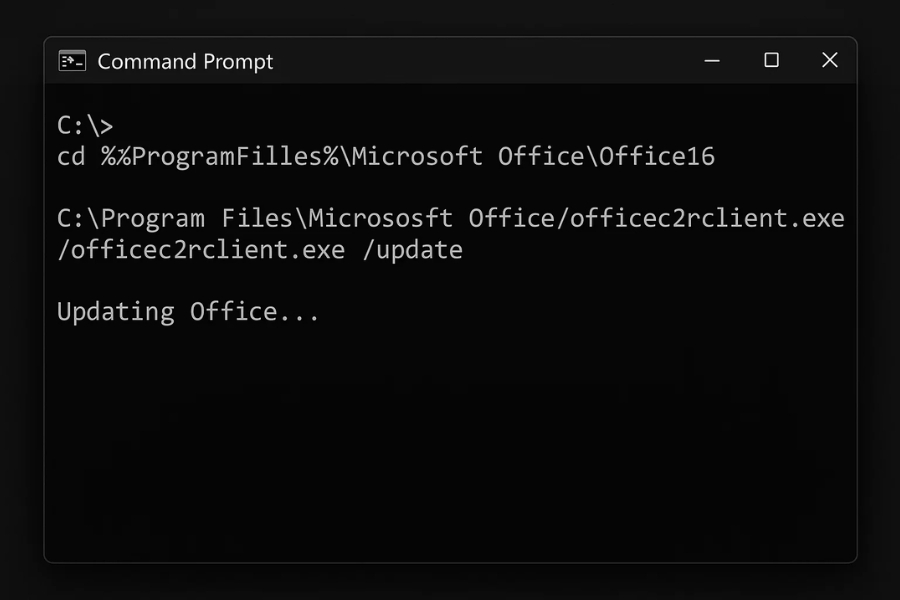
Task: Click the /update switch
Action: coord(412,250)
